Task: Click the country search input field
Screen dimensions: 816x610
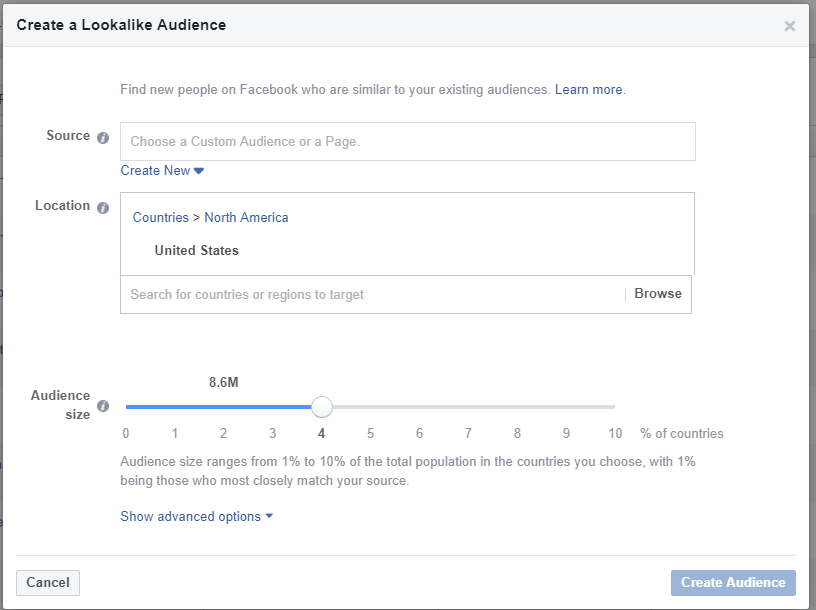Action: (372, 295)
